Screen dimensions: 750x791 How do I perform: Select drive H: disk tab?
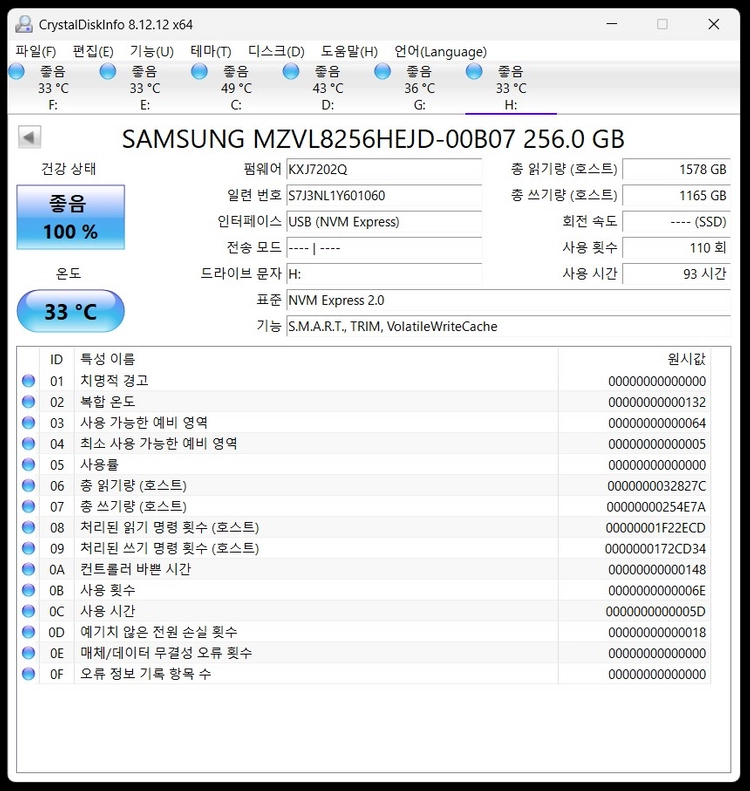tap(511, 88)
